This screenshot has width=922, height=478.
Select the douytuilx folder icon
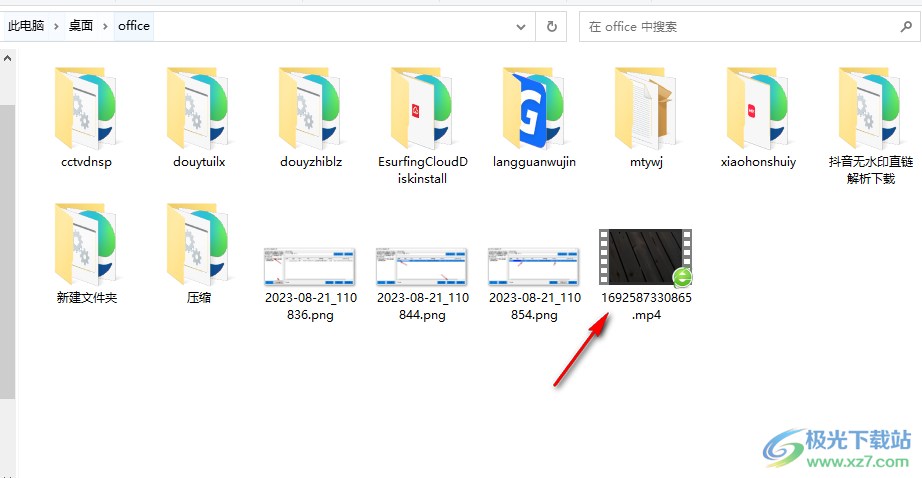coord(199,108)
